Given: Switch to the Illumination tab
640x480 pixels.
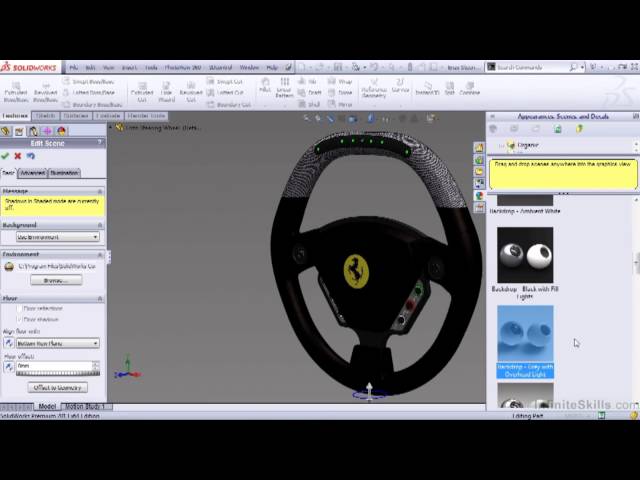Looking at the screenshot, I should pyautogui.click(x=64, y=173).
